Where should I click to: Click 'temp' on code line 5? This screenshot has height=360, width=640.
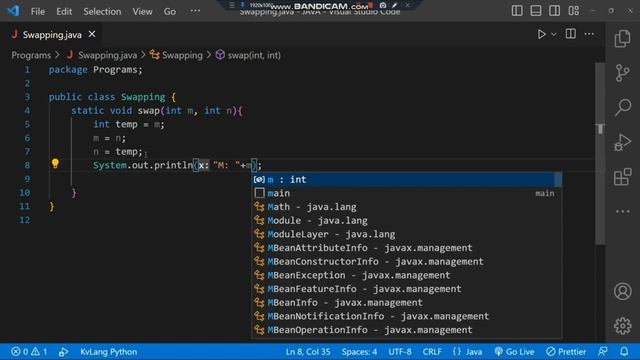(126, 124)
